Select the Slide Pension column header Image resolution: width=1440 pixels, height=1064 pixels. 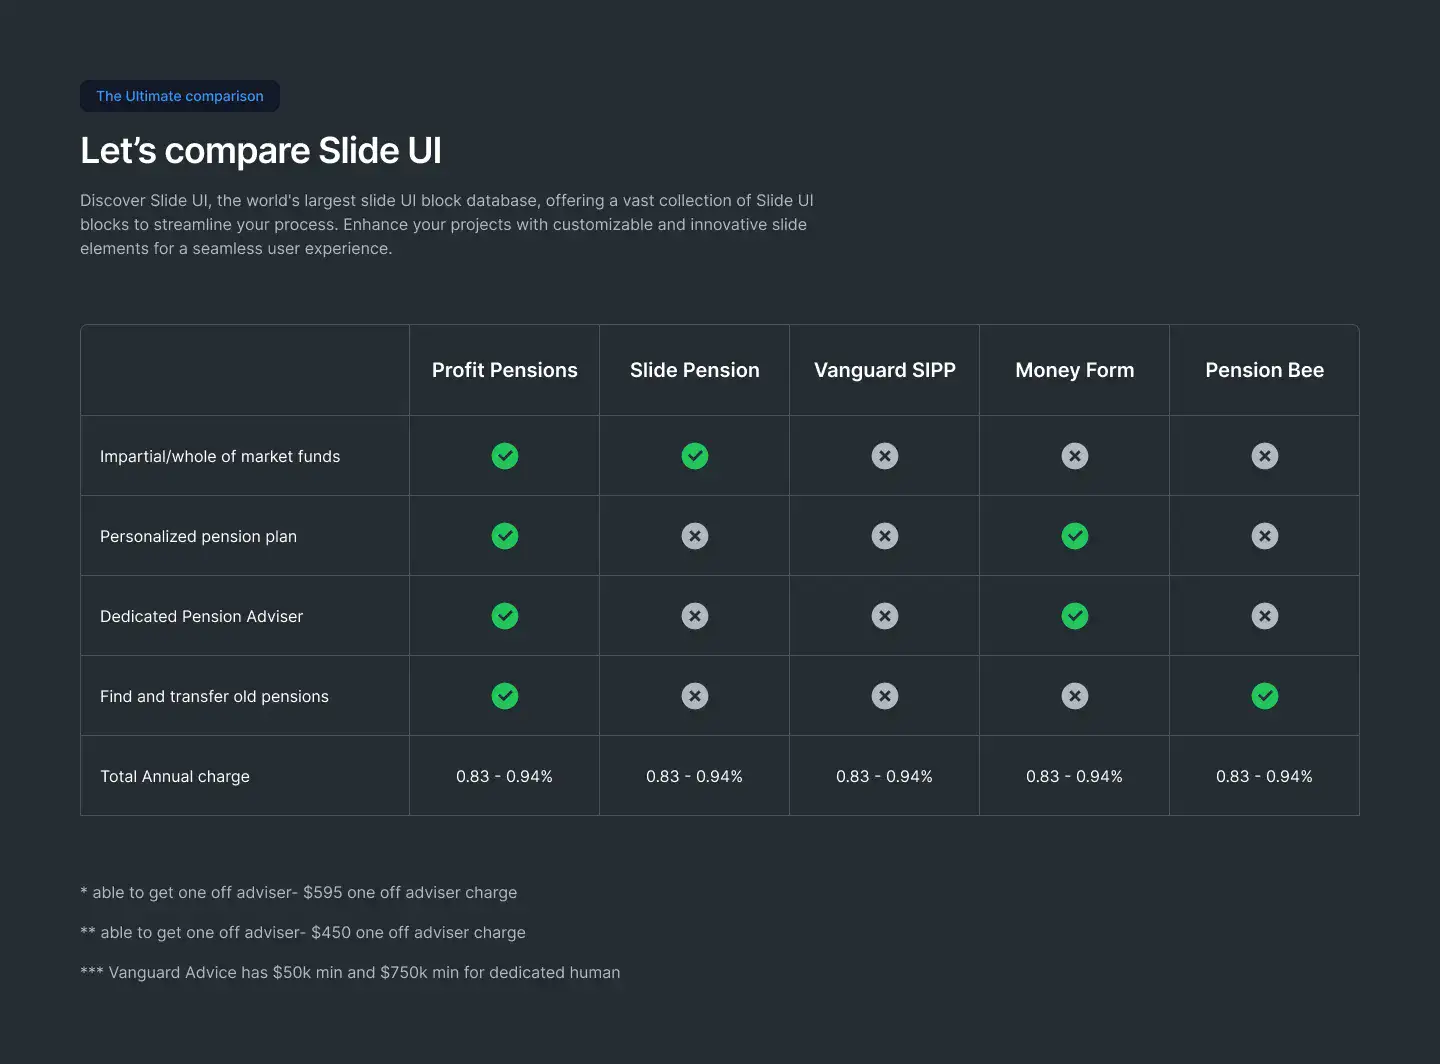pyautogui.click(x=695, y=370)
